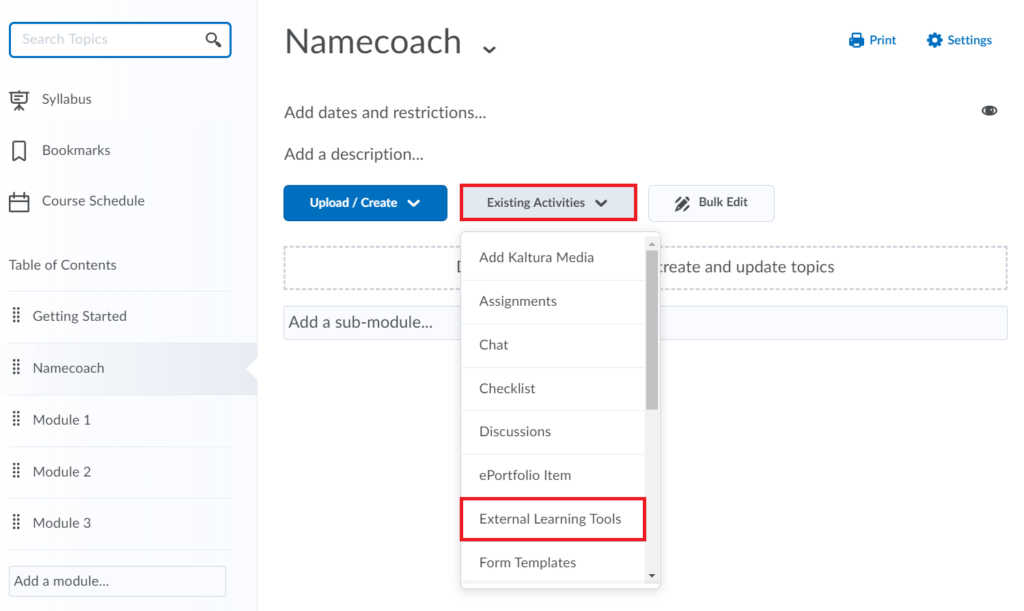The height and width of the screenshot is (611, 1024).
Task: Click the Course Schedule calendar icon
Action: coord(18,200)
